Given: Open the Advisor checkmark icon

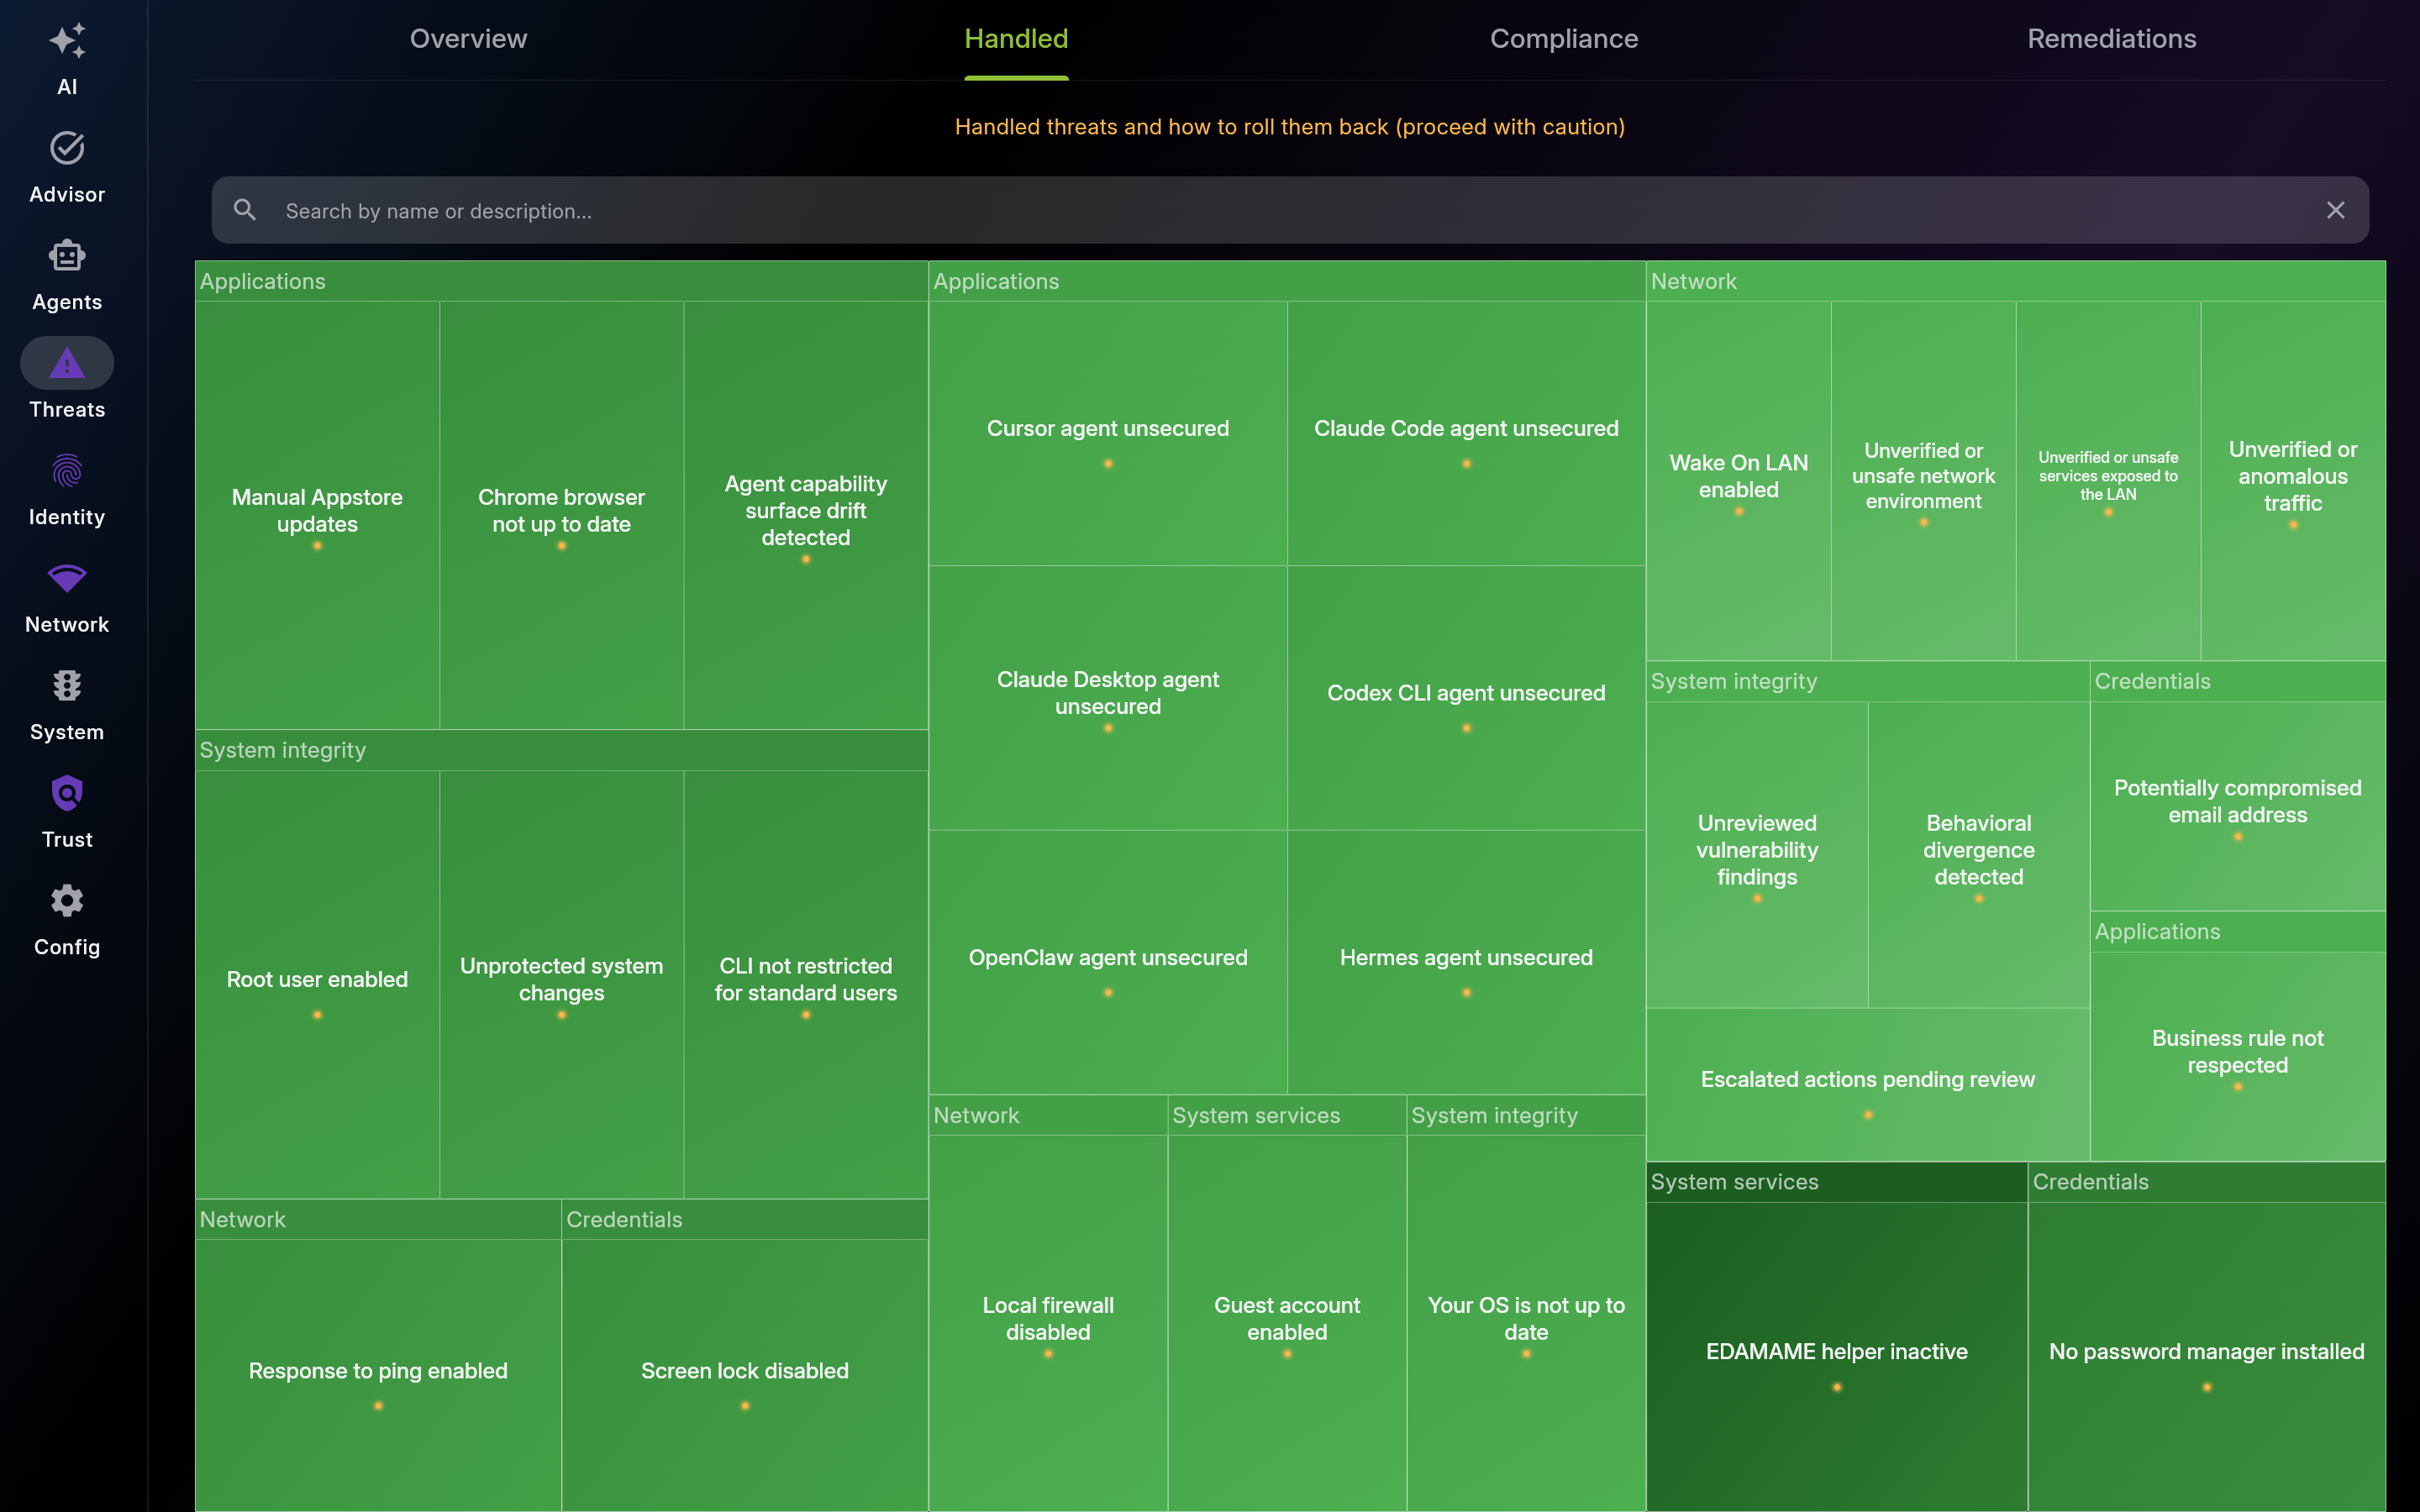Looking at the screenshot, I should coord(67,148).
